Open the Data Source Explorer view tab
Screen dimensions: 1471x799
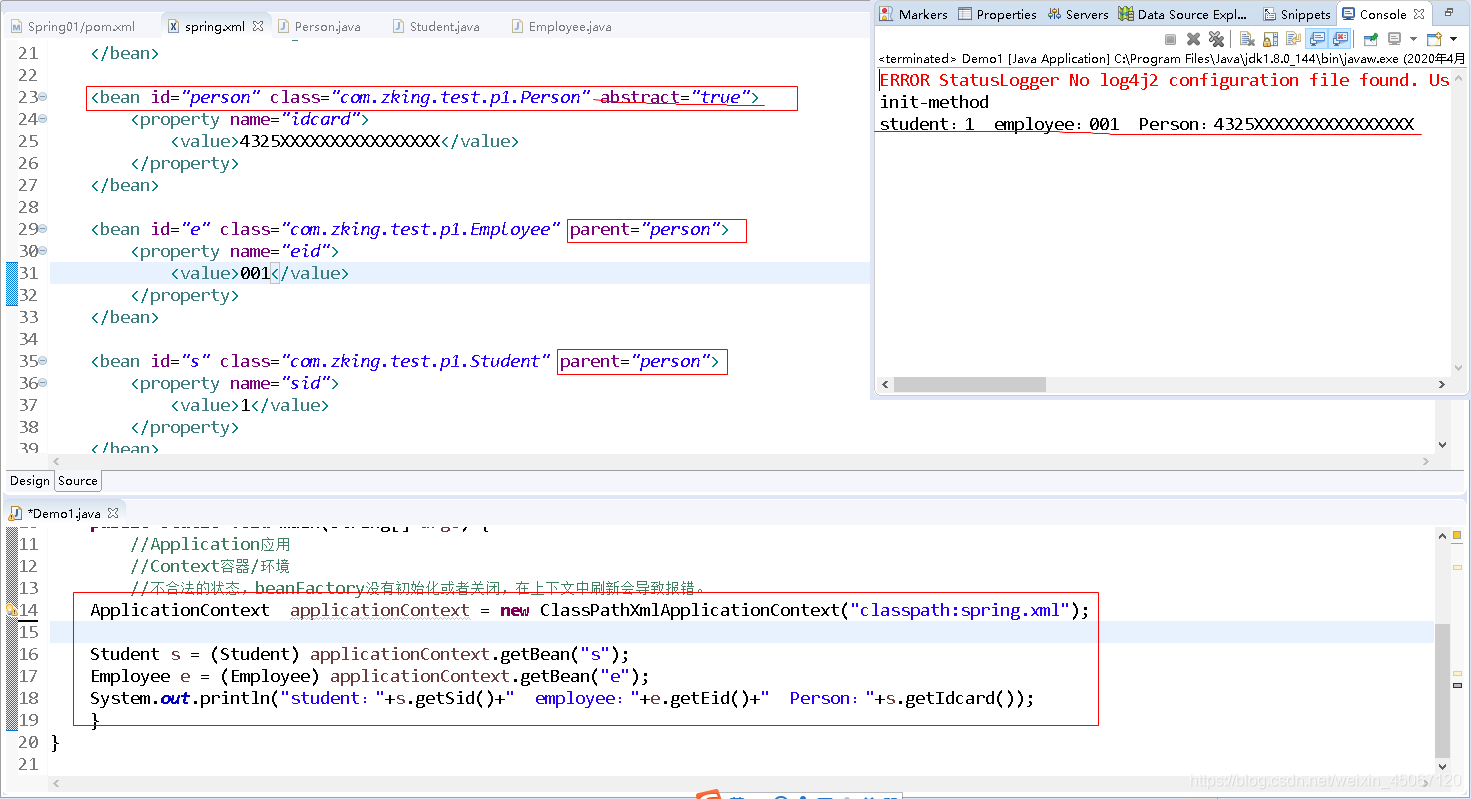click(1183, 14)
